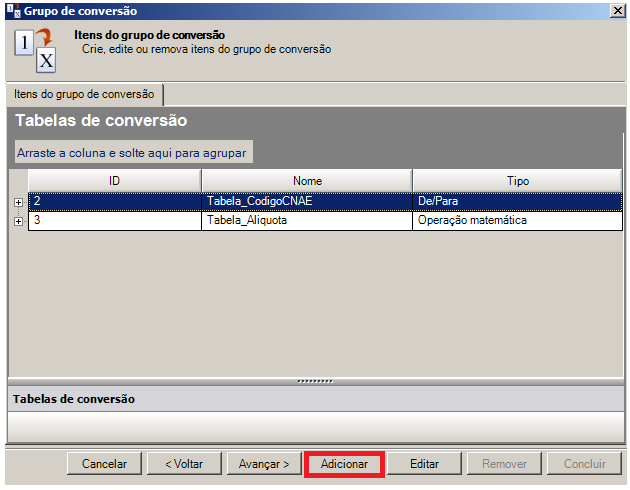The height and width of the screenshot is (490, 630).
Task: Go back with the < Voltar button
Action: coord(184,464)
